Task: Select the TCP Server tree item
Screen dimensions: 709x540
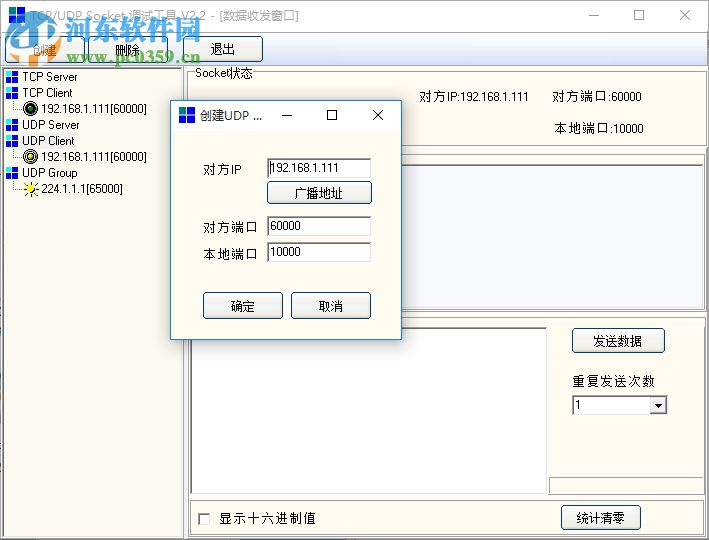Action: [x=50, y=77]
